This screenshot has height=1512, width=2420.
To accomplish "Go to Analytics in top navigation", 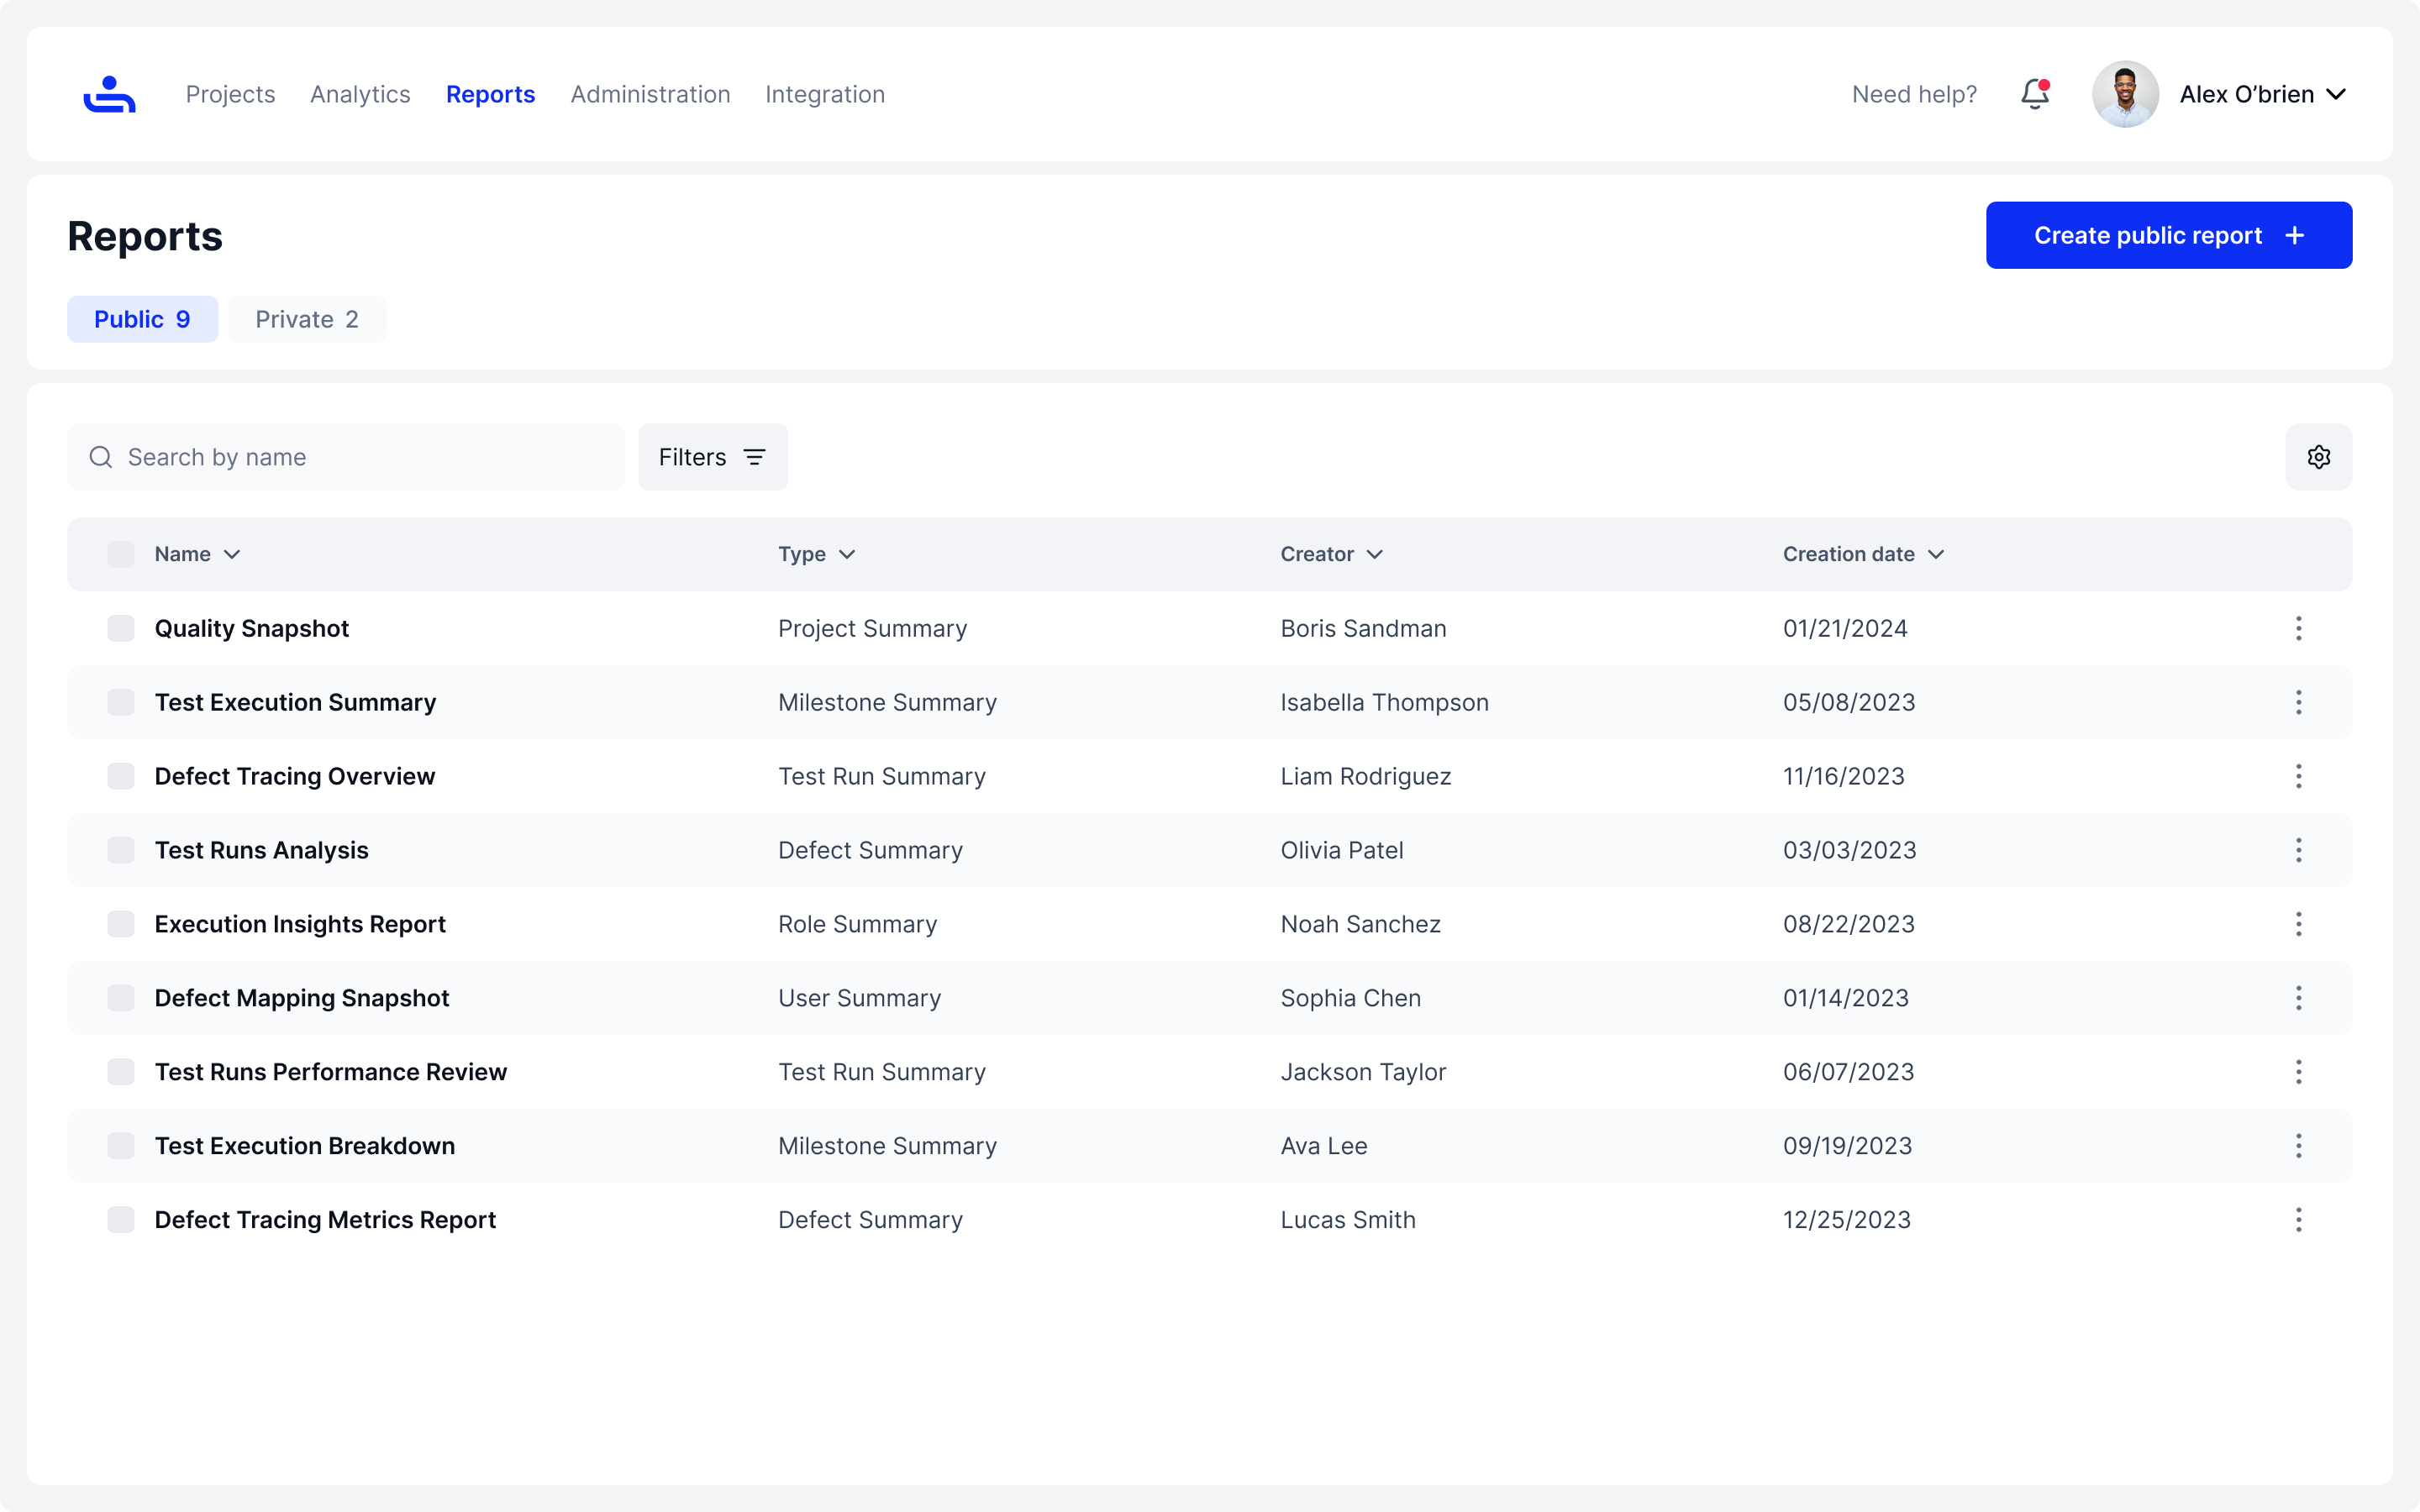I will (360, 94).
